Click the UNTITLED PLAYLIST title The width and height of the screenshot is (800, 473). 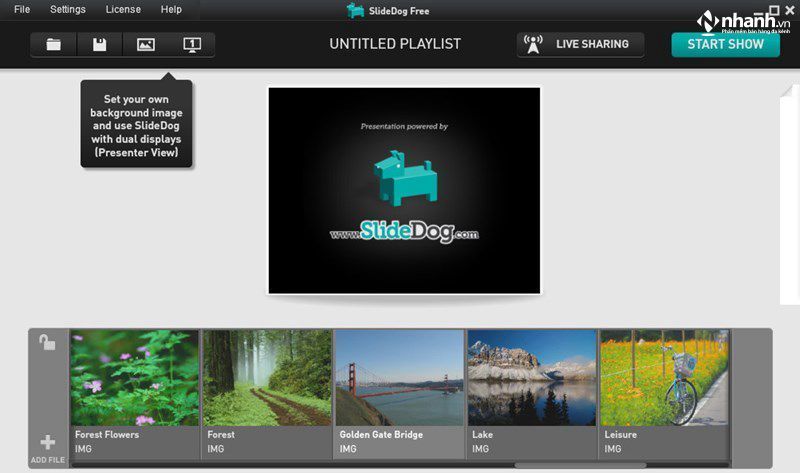[395, 44]
